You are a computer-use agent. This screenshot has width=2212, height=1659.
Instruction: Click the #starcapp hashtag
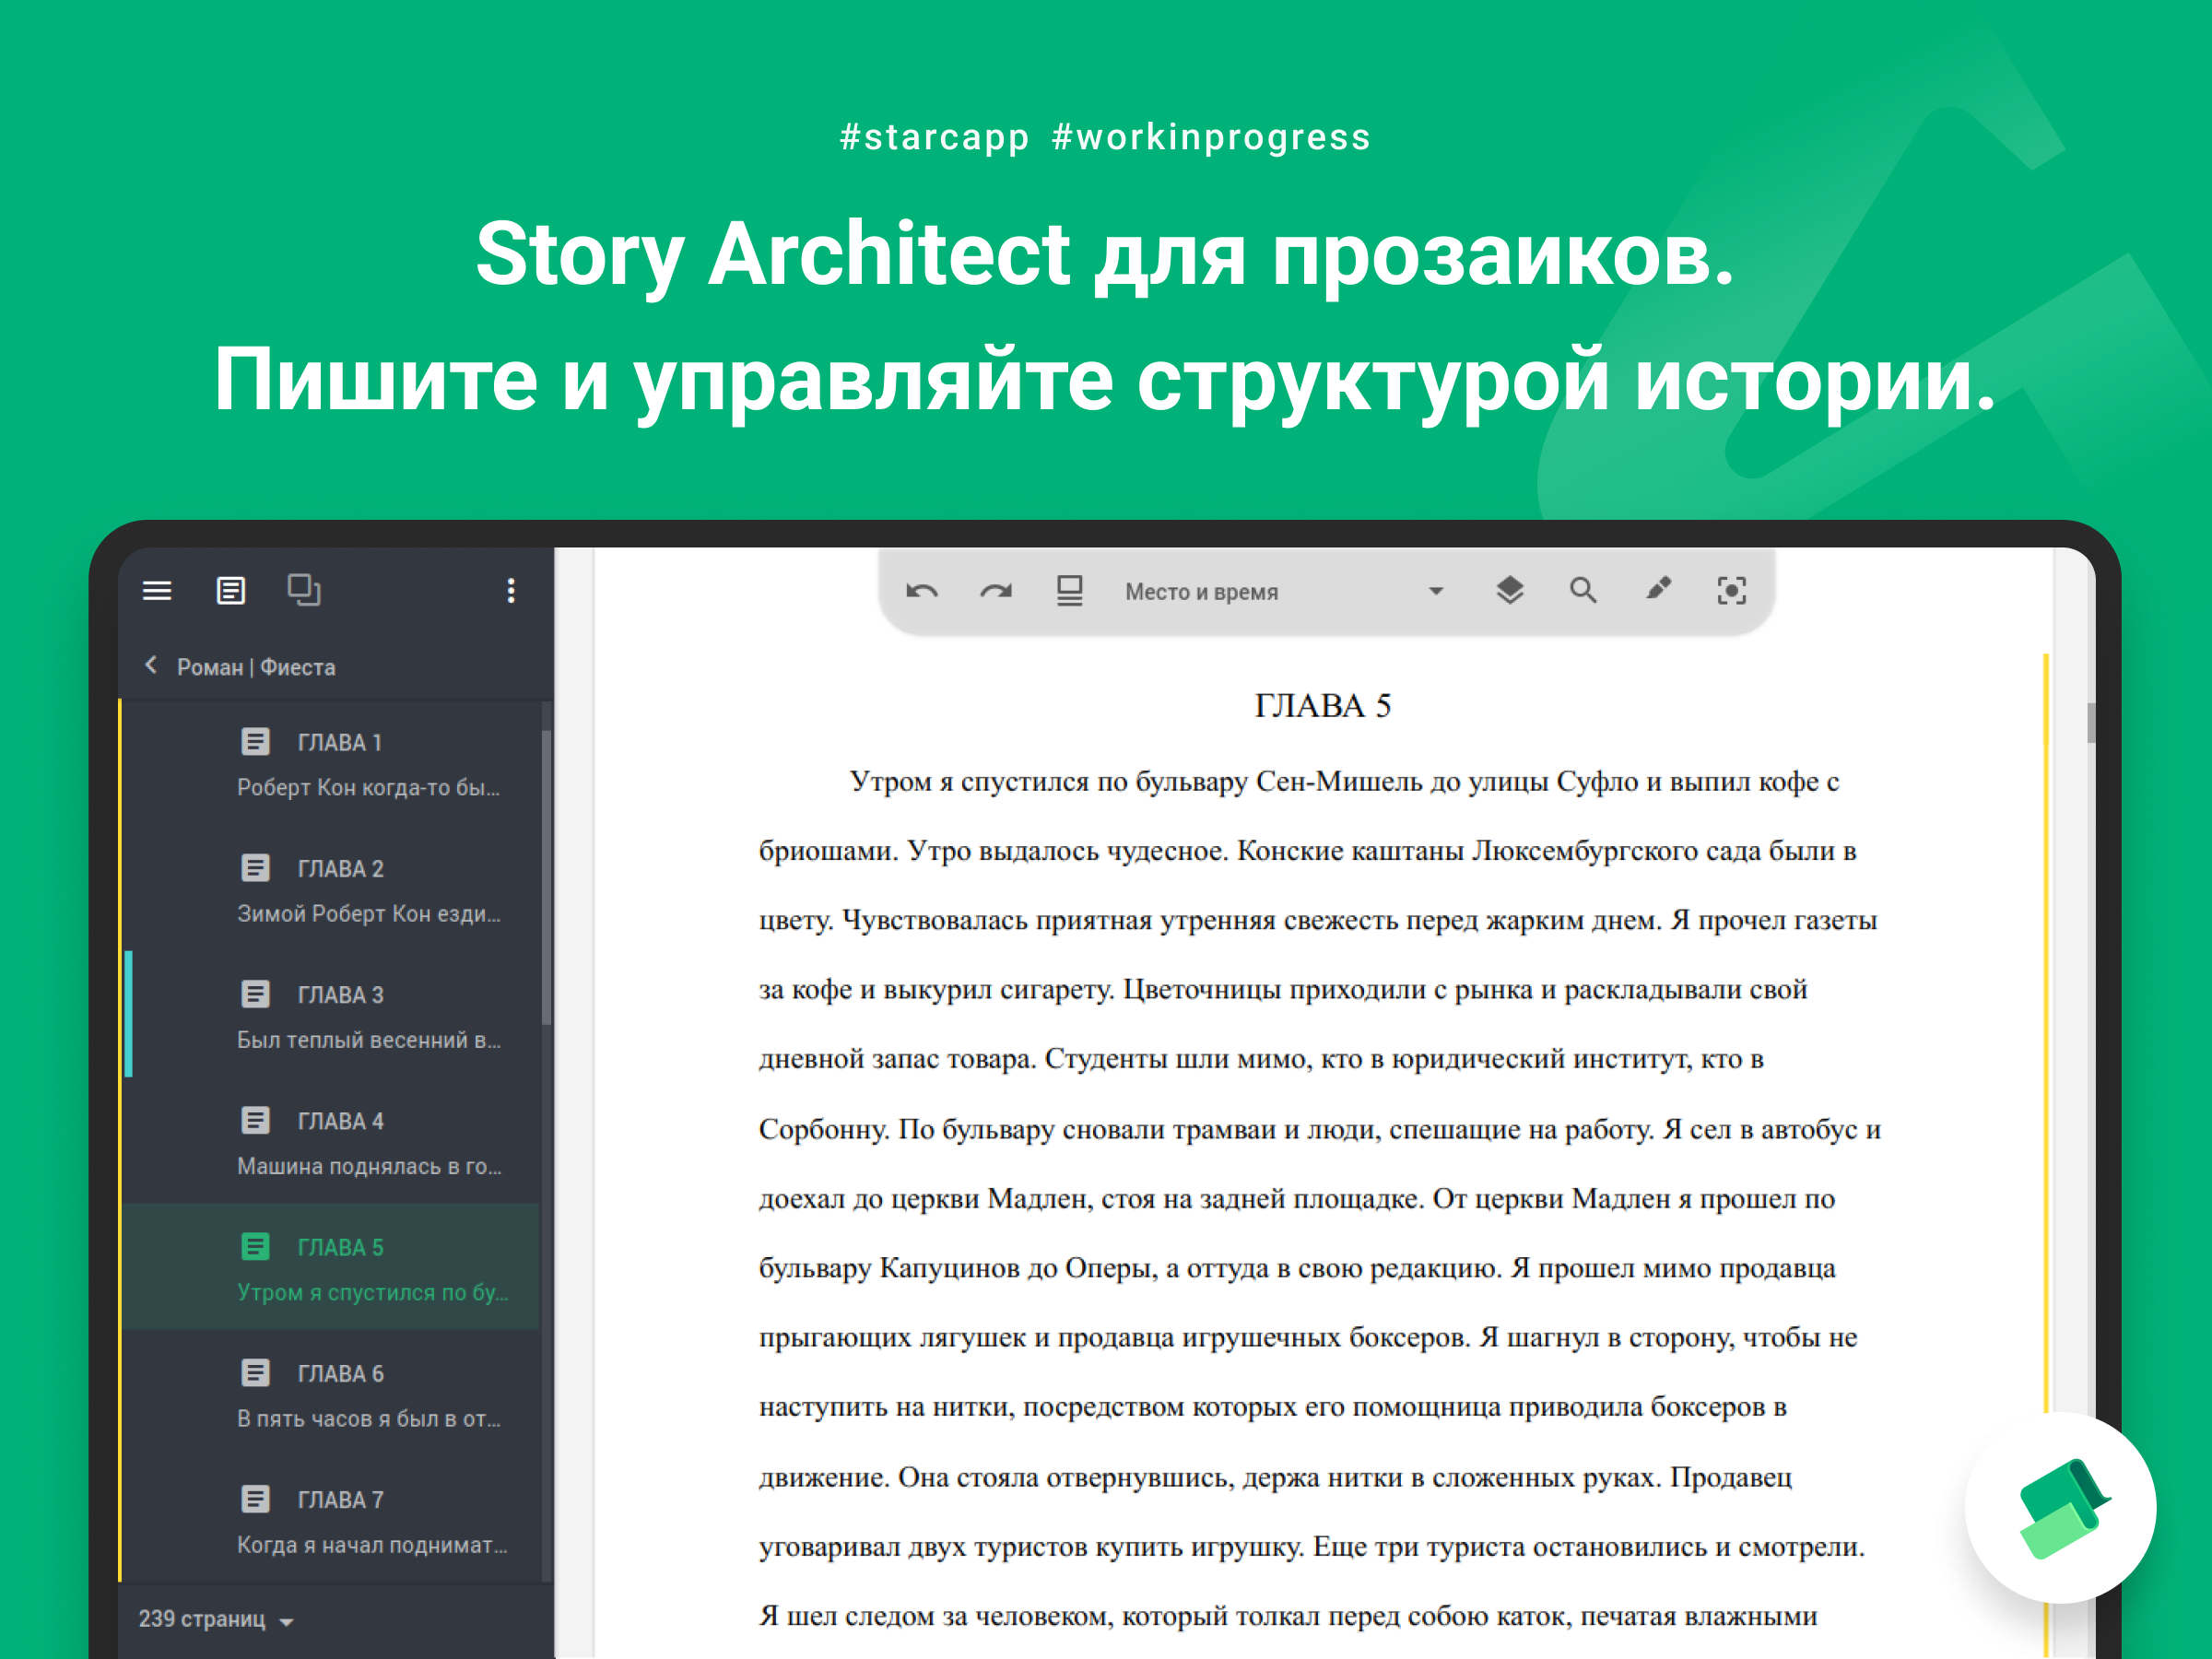pos(934,137)
